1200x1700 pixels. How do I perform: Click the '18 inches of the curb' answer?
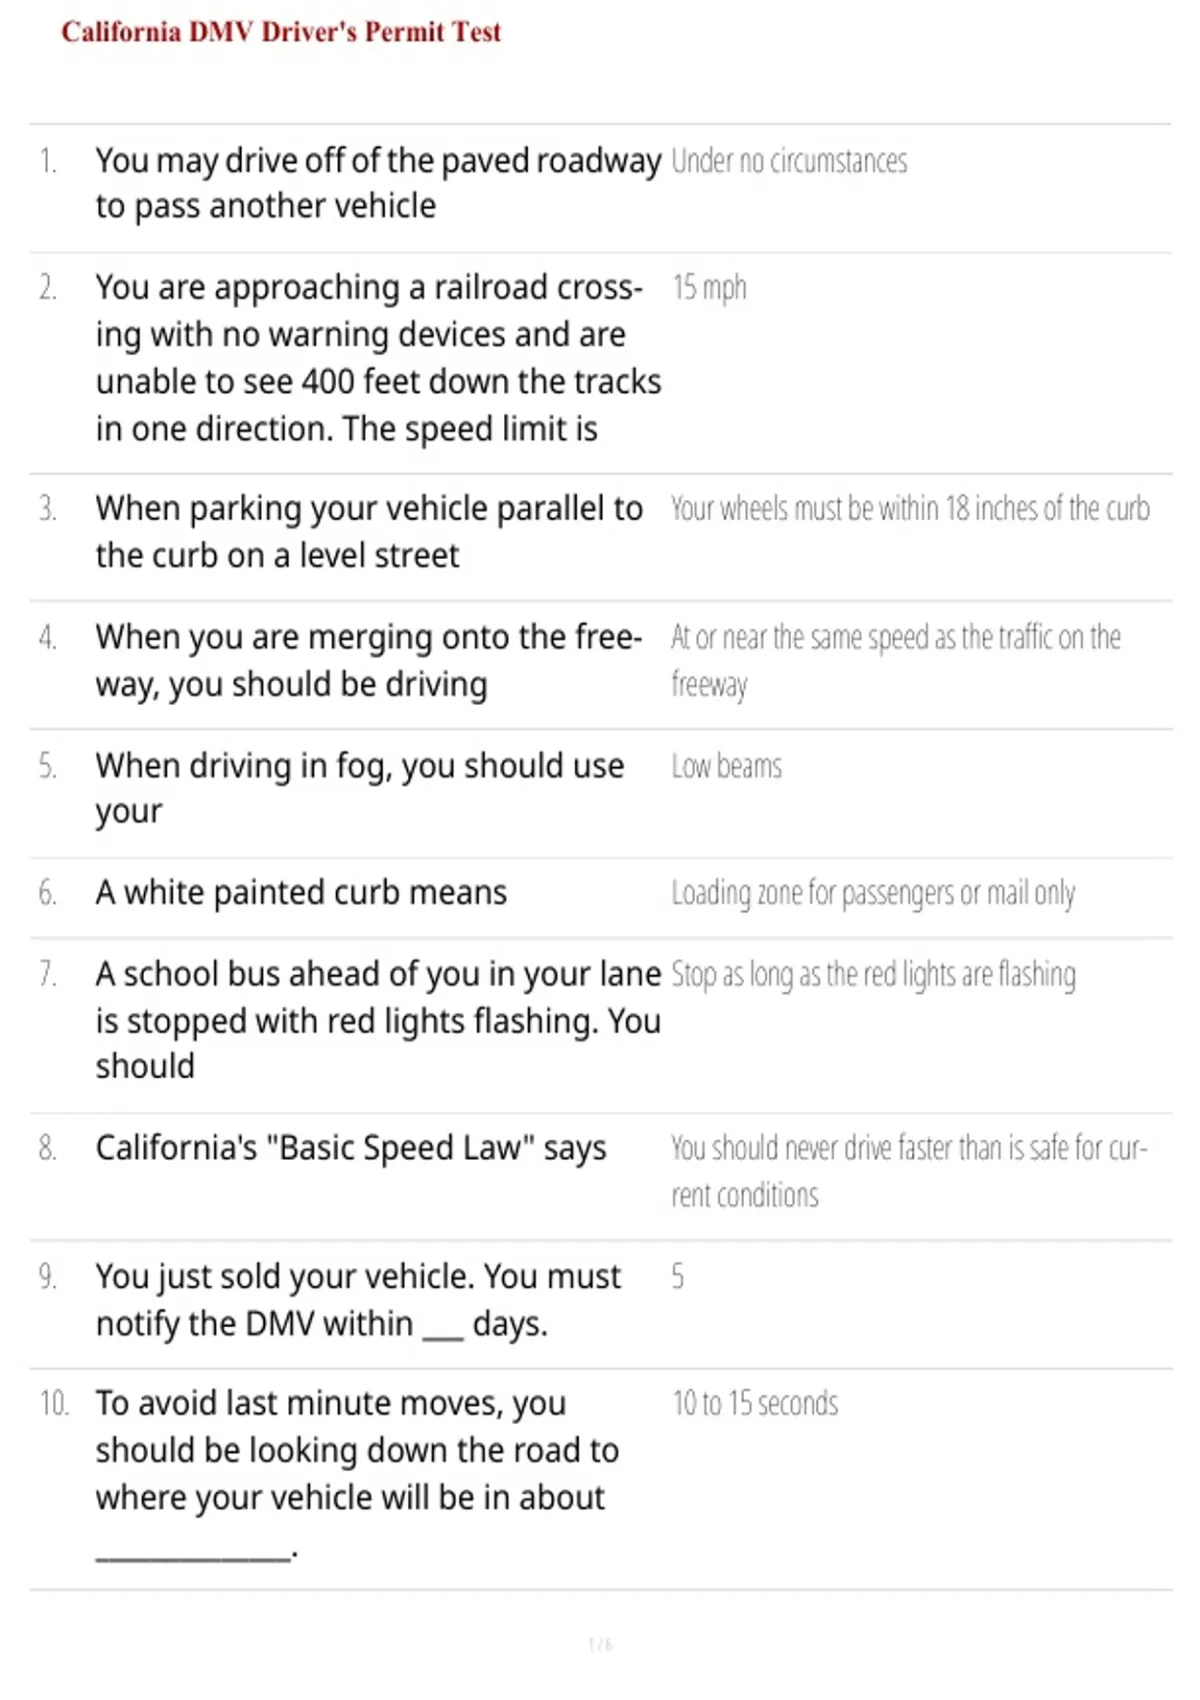(910, 508)
